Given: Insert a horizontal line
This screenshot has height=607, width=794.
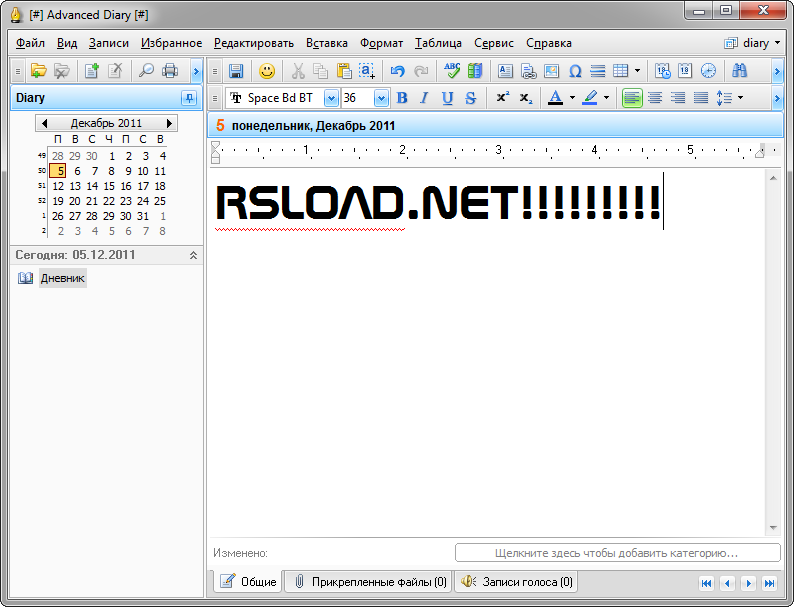Looking at the screenshot, I should coord(598,71).
